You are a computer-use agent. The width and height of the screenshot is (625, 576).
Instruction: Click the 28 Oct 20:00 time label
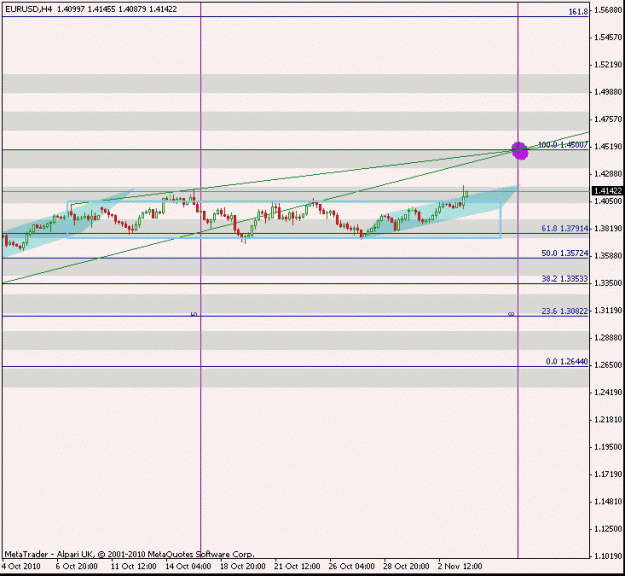point(406,566)
